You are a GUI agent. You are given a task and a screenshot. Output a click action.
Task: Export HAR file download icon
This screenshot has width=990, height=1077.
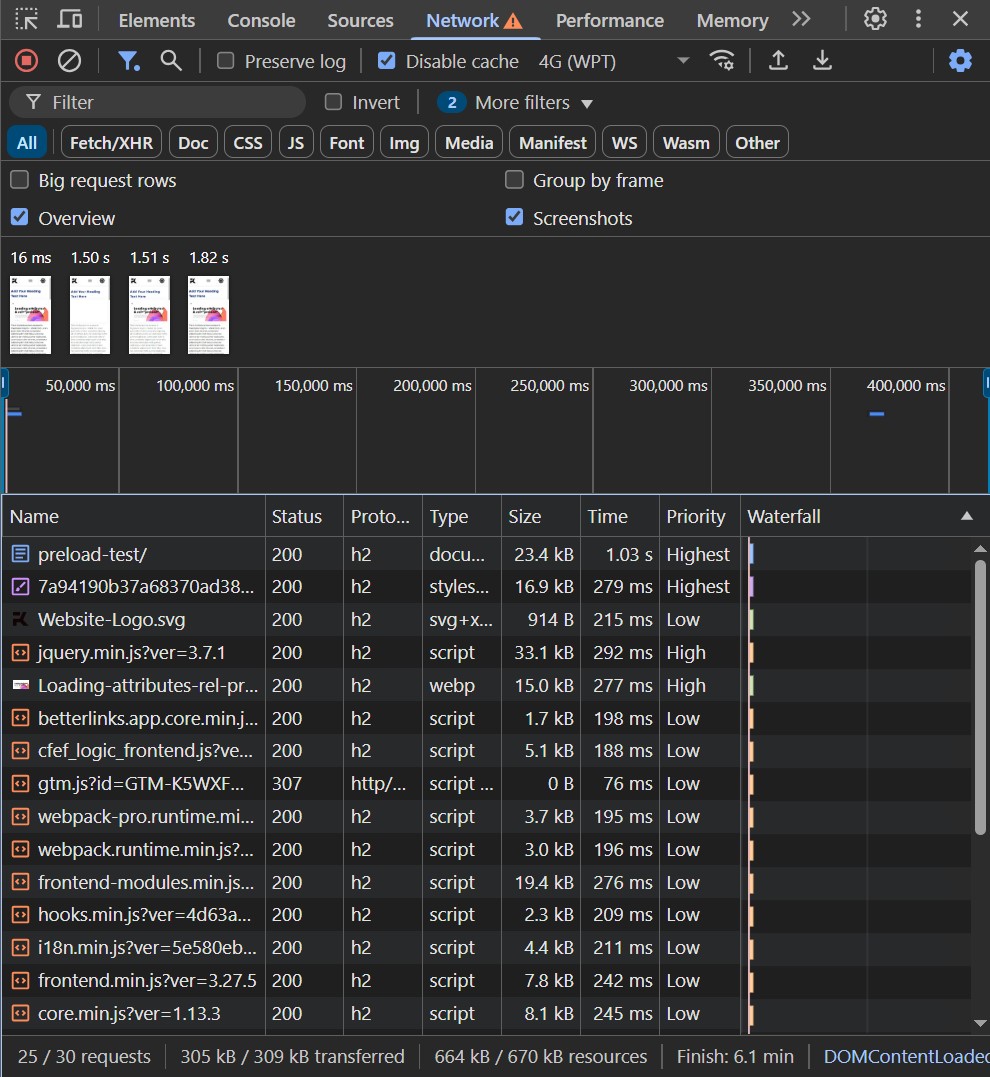pos(822,61)
